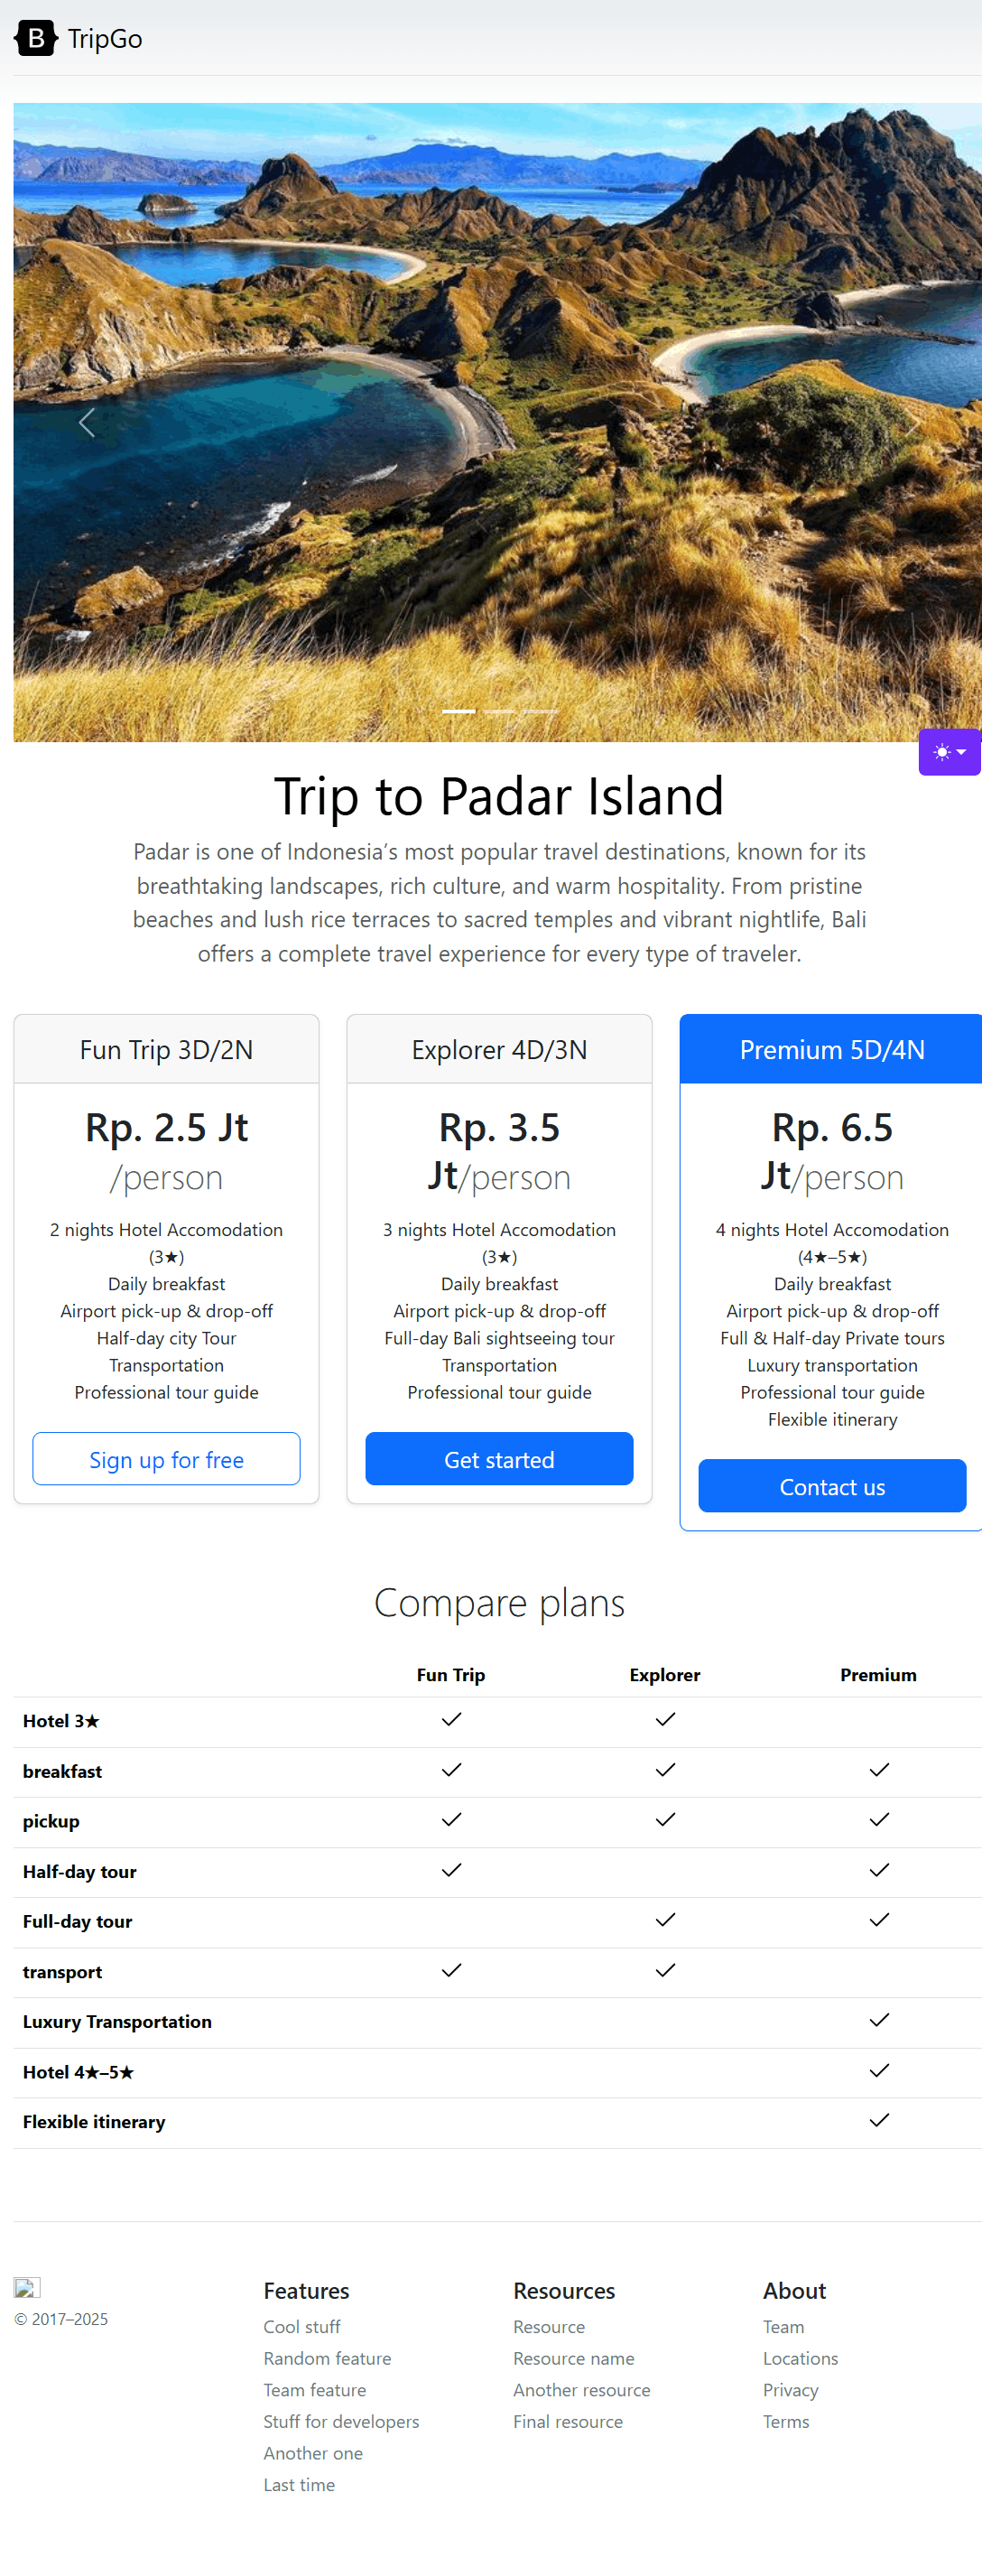
Task: Open the Cool stuff footer link
Action: click(301, 2327)
